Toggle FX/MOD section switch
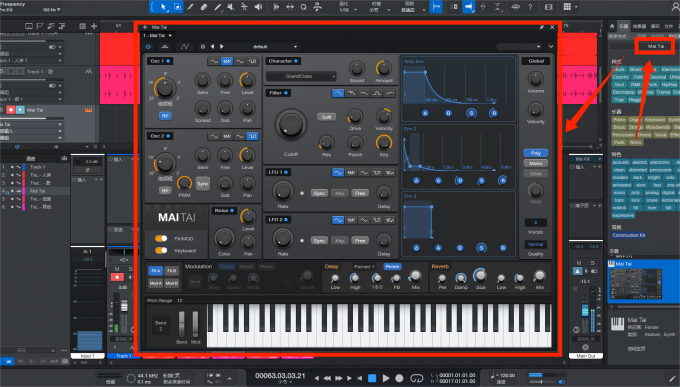 point(161,239)
